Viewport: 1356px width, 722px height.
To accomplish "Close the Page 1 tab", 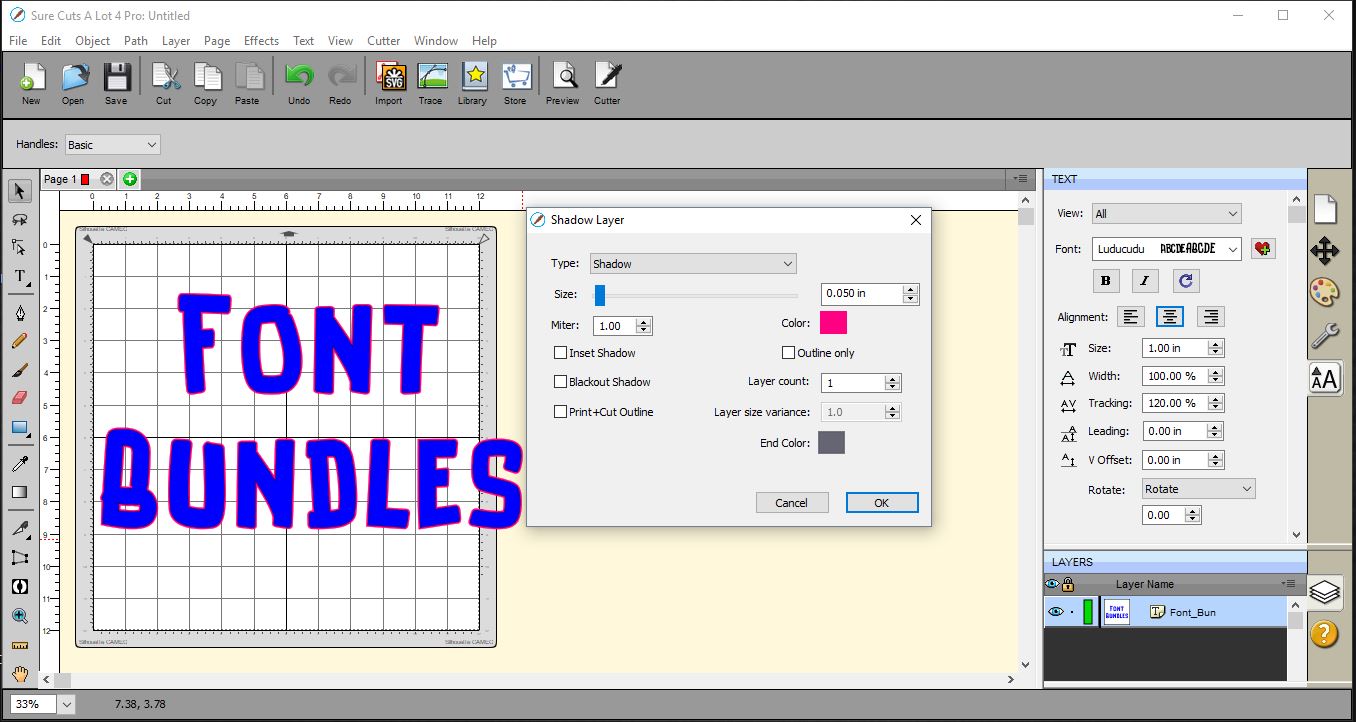I will click(107, 179).
